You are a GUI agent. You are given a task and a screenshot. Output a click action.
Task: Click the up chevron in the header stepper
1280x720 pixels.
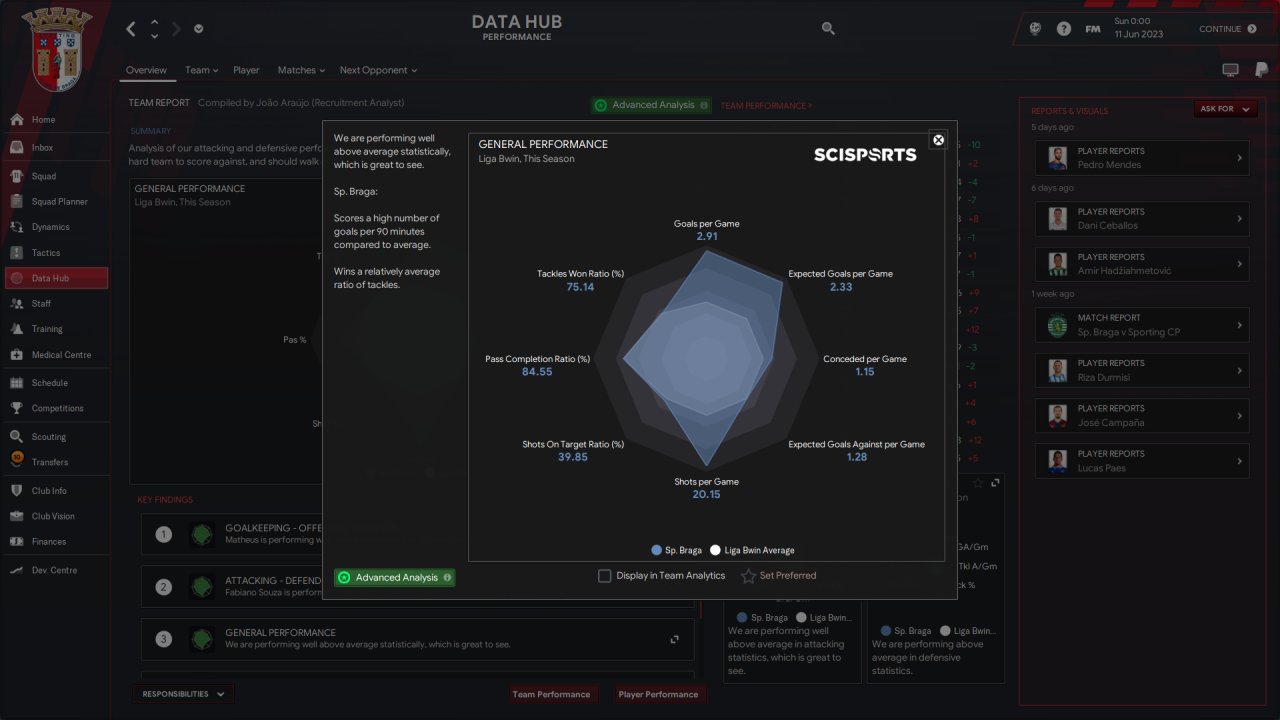[x=154, y=22]
